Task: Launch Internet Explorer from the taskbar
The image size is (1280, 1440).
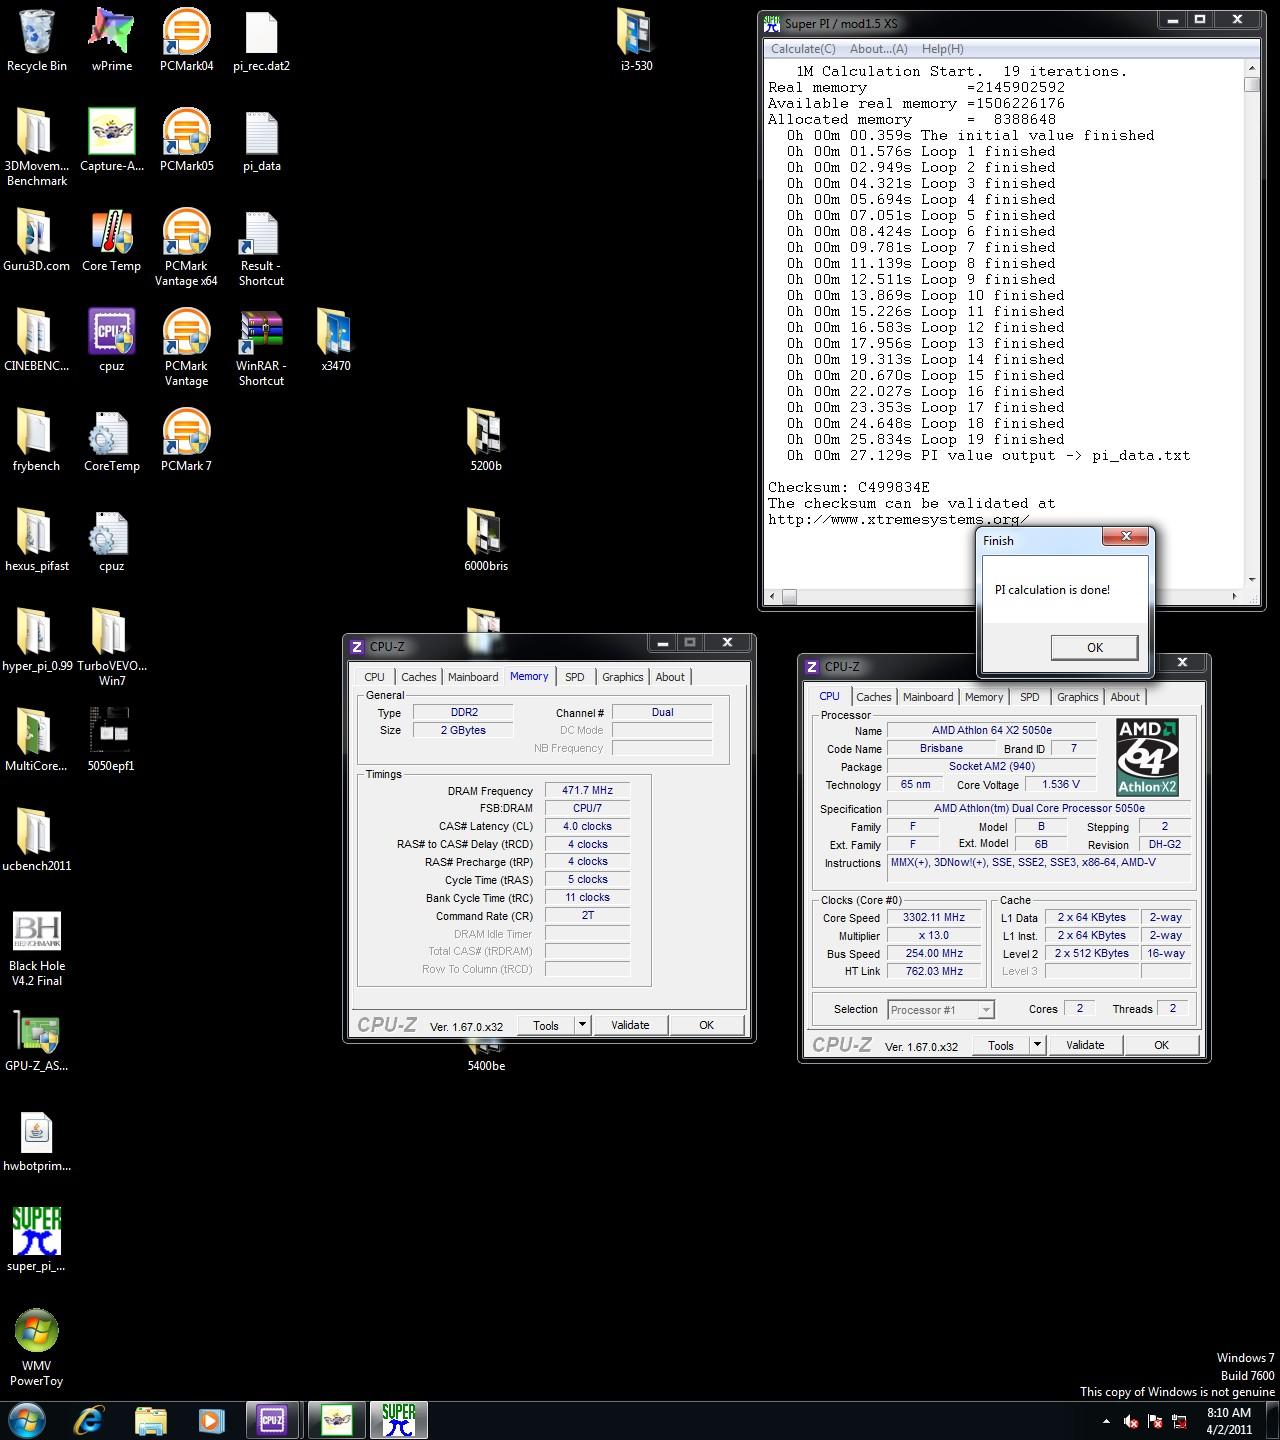Action: [89, 1420]
